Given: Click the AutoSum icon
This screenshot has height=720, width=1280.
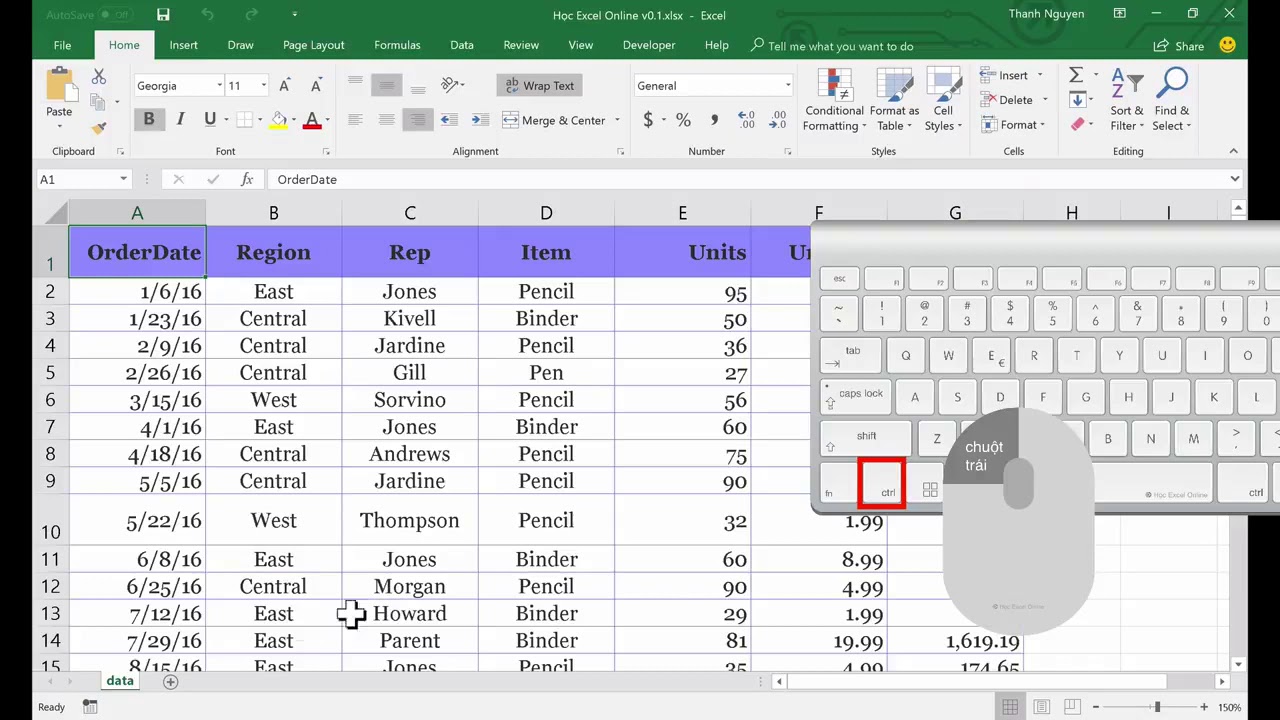Looking at the screenshot, I should (x=1075, y=74).
